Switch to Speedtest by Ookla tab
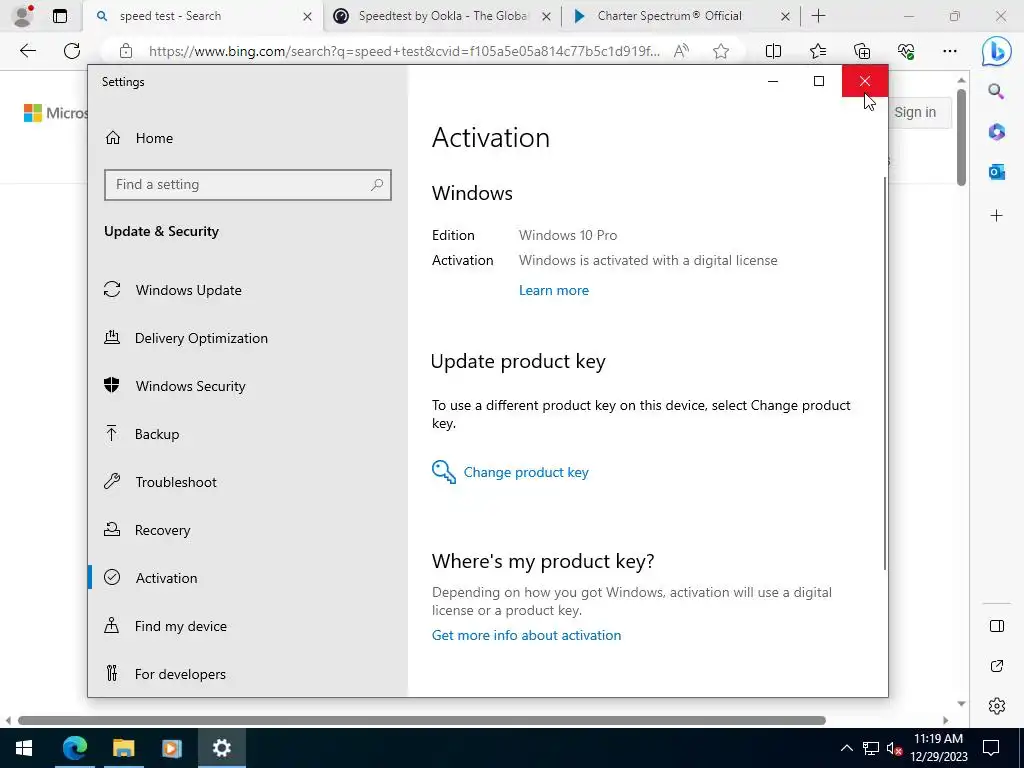 tap(441, 16)
